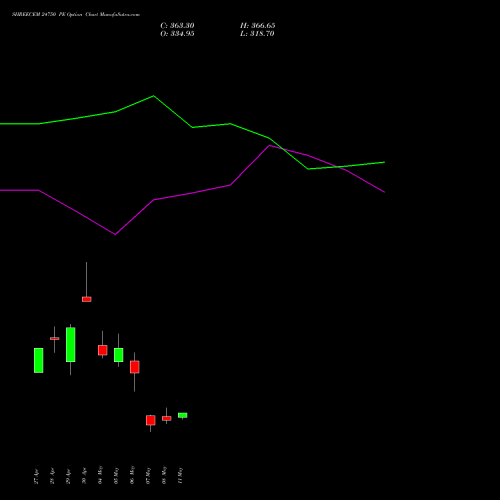Image resolution: width=500 pixels, height=500 pixels.
Task: Click the high value H: 366.65
Action: [258, 26]
